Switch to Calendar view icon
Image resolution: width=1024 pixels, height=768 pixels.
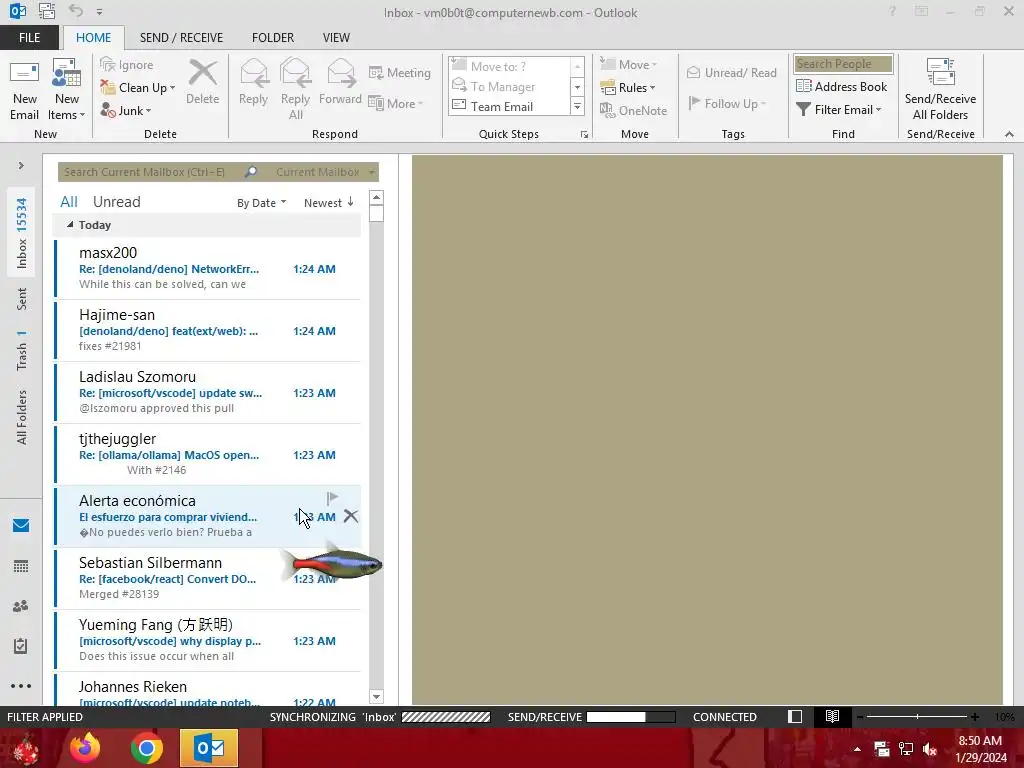pos(21,566)
